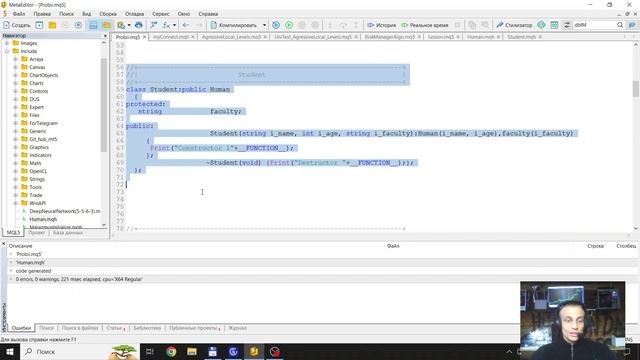Expand the Canvas folder
The height and width of the screenshot is (360, 640).
[16, 67]
